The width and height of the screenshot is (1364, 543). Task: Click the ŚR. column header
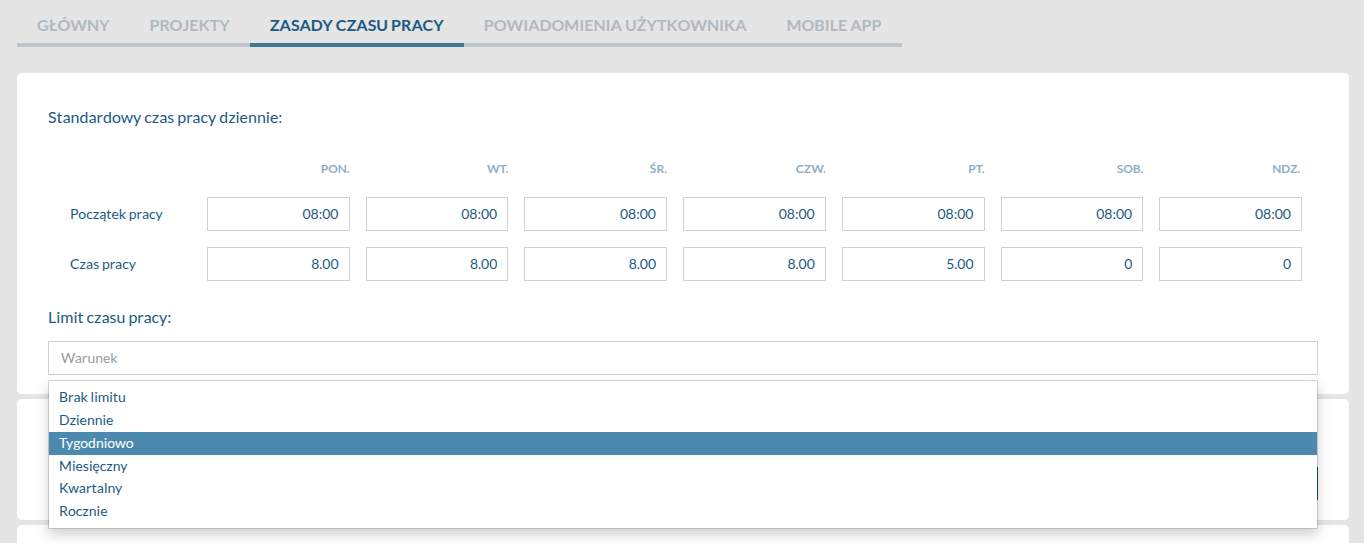(x=656, y=169)
